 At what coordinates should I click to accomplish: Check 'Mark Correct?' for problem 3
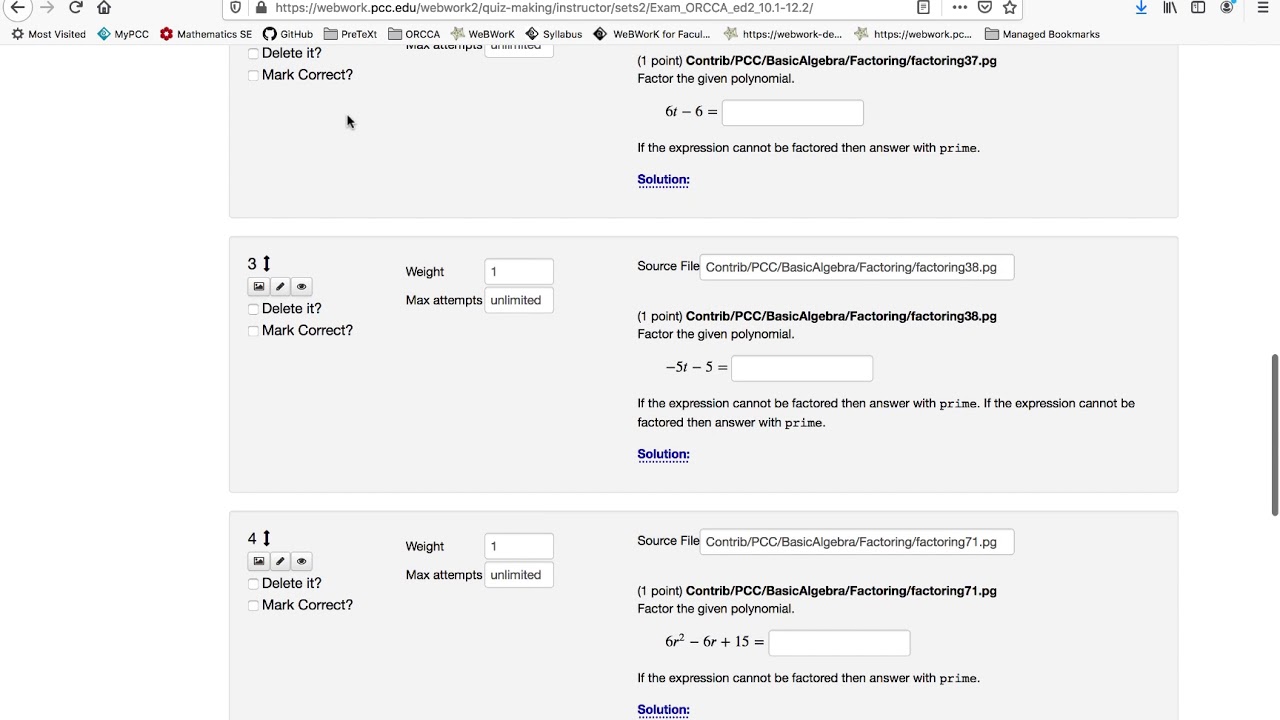(x=253, y=331)
